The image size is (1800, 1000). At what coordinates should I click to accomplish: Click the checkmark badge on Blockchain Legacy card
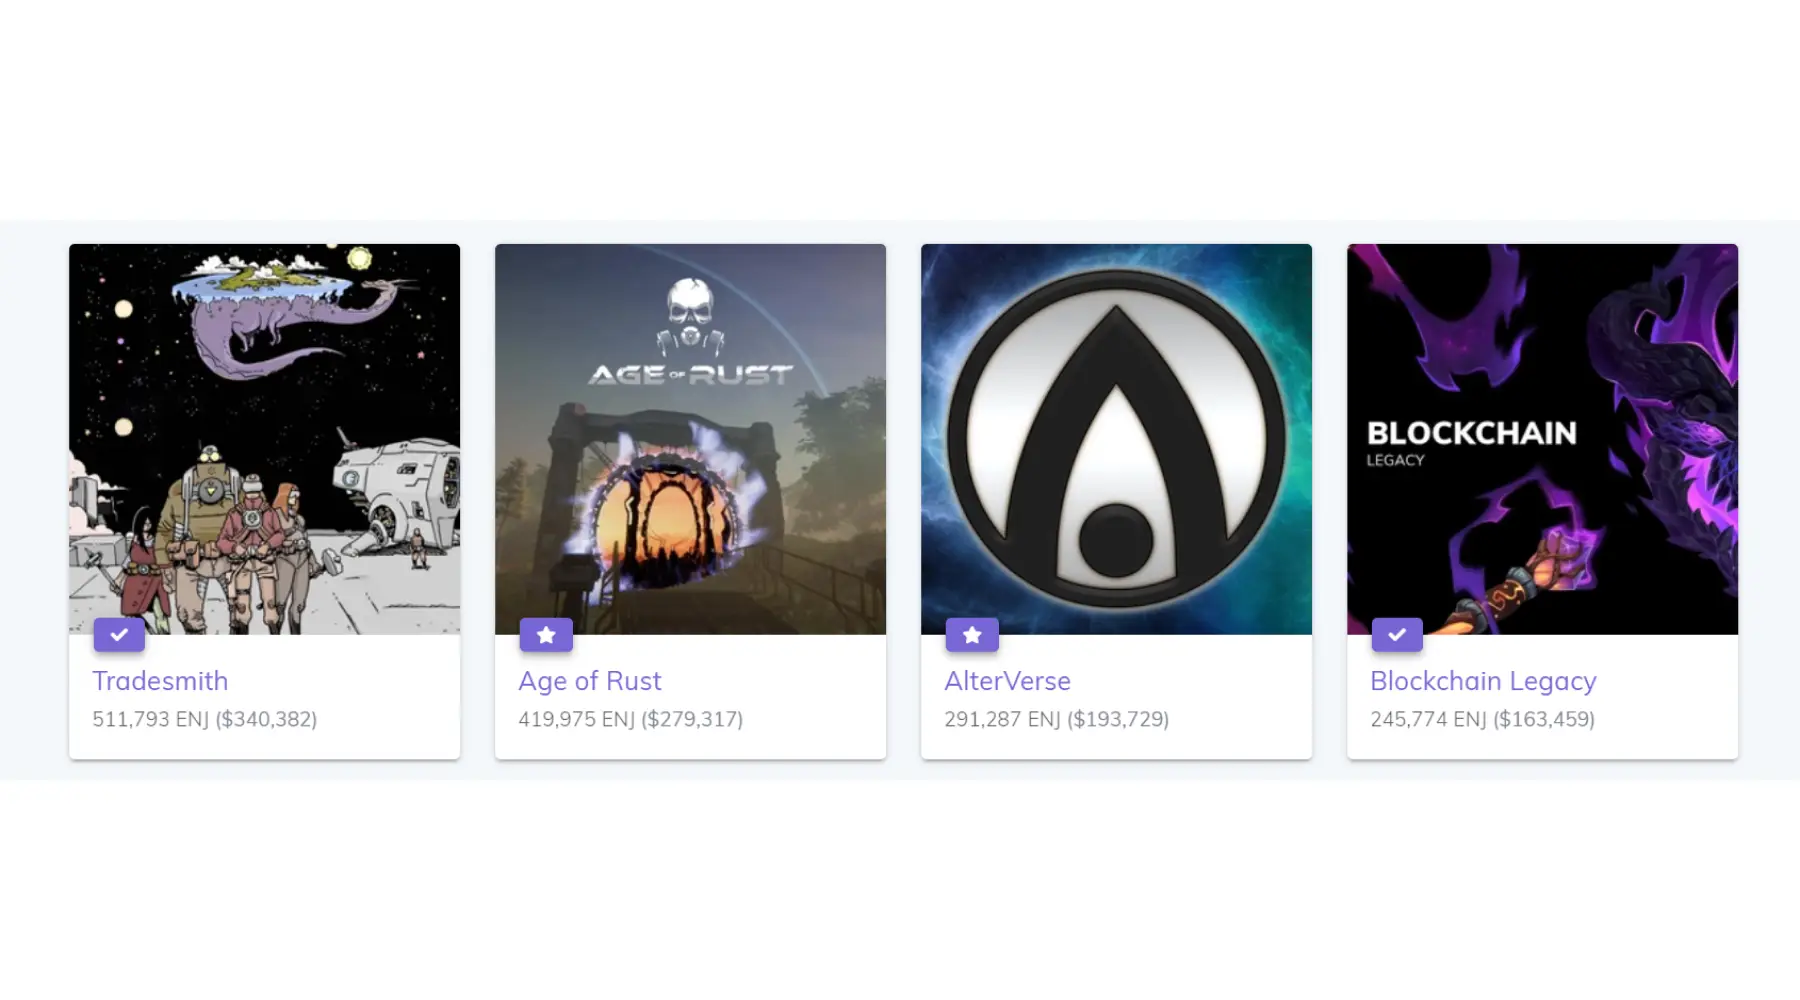[x=1397, y=634]
